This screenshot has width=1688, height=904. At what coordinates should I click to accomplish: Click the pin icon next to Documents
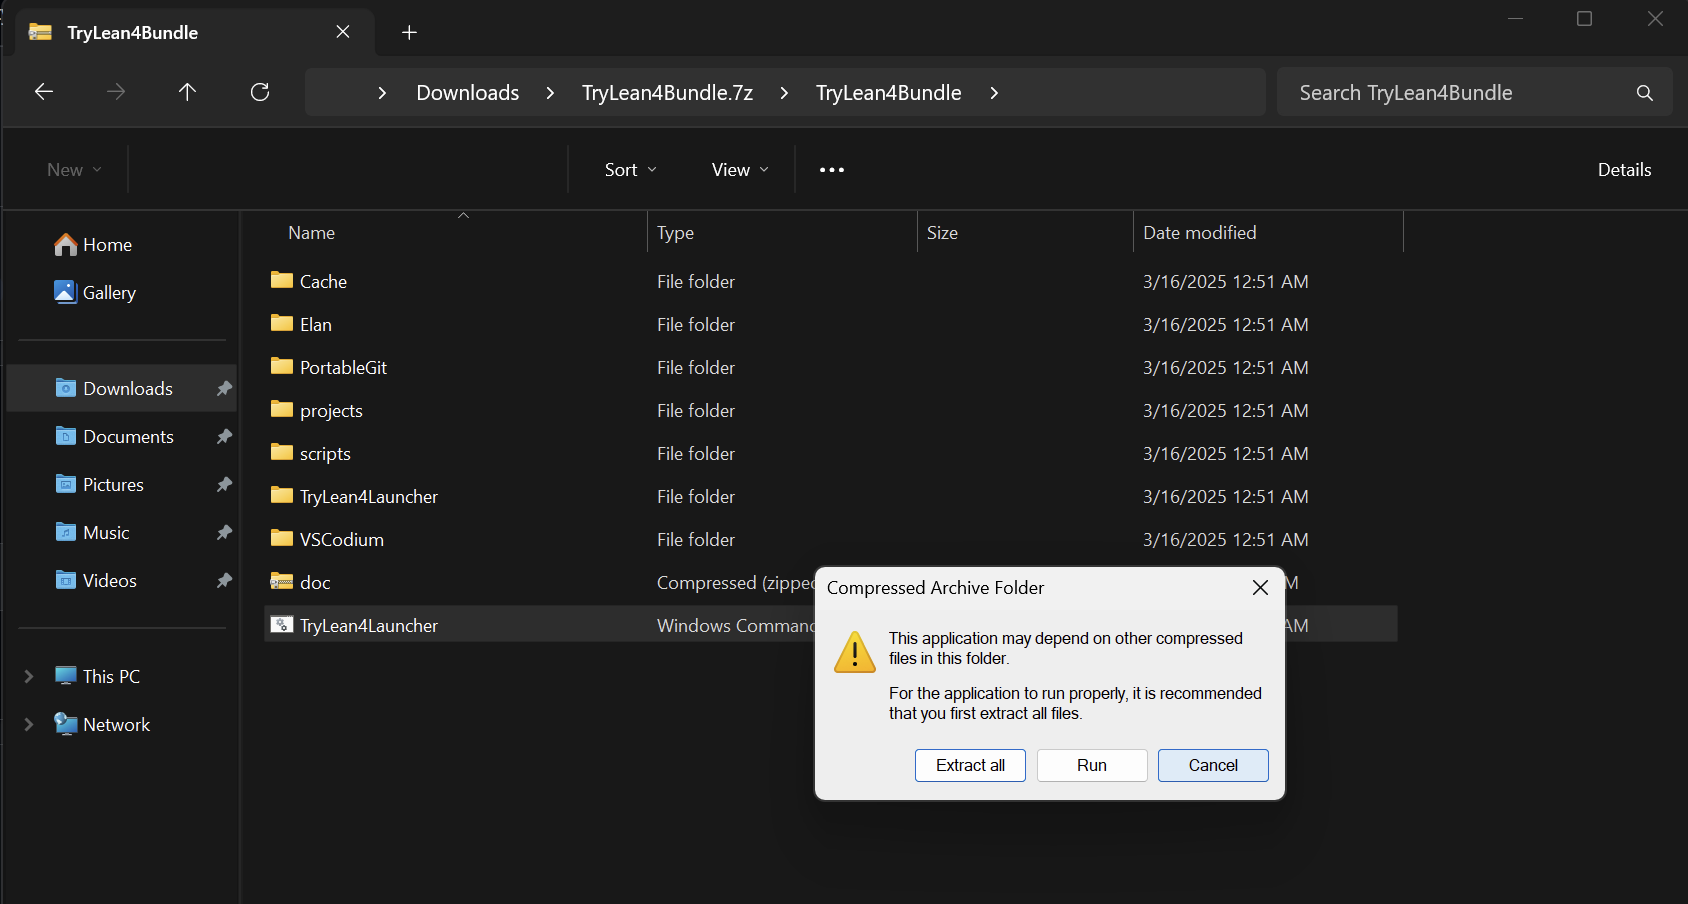(224, 436)
